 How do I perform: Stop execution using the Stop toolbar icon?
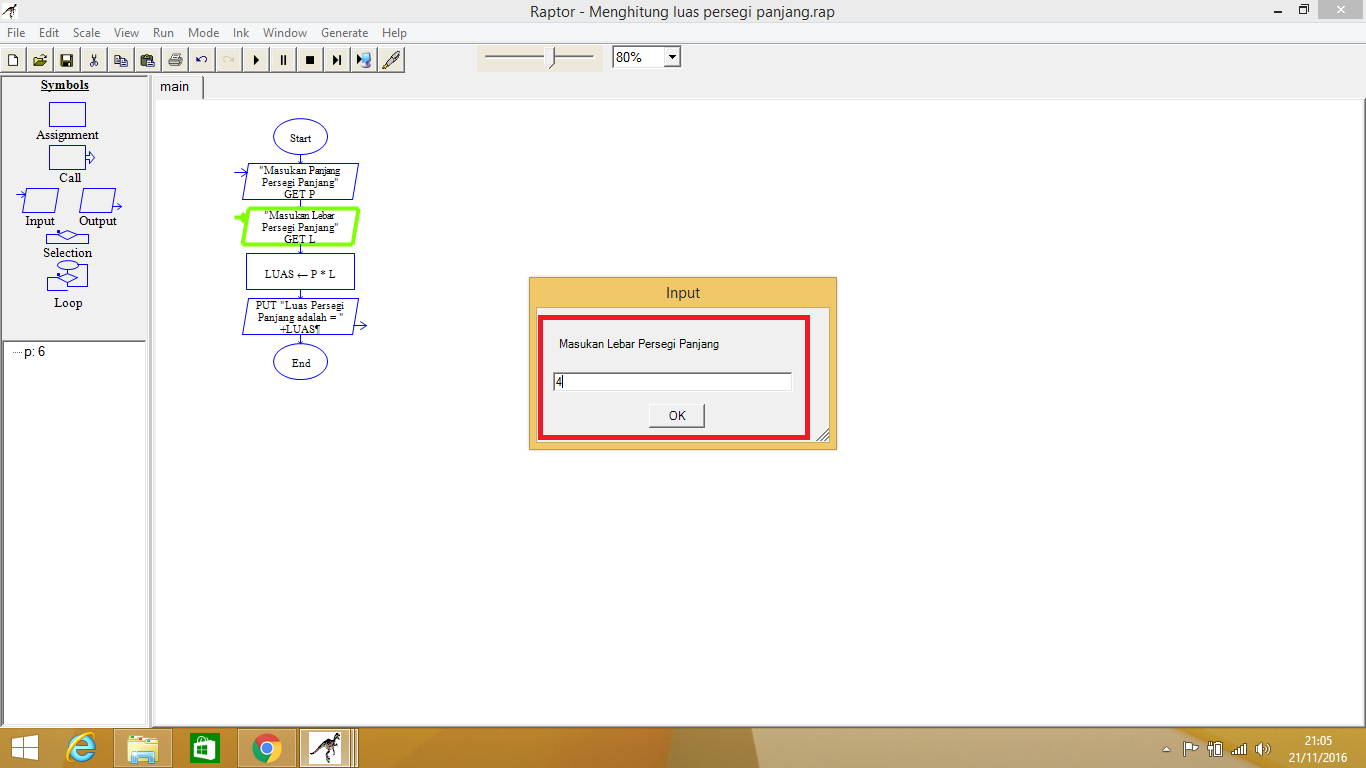[310, 59]
